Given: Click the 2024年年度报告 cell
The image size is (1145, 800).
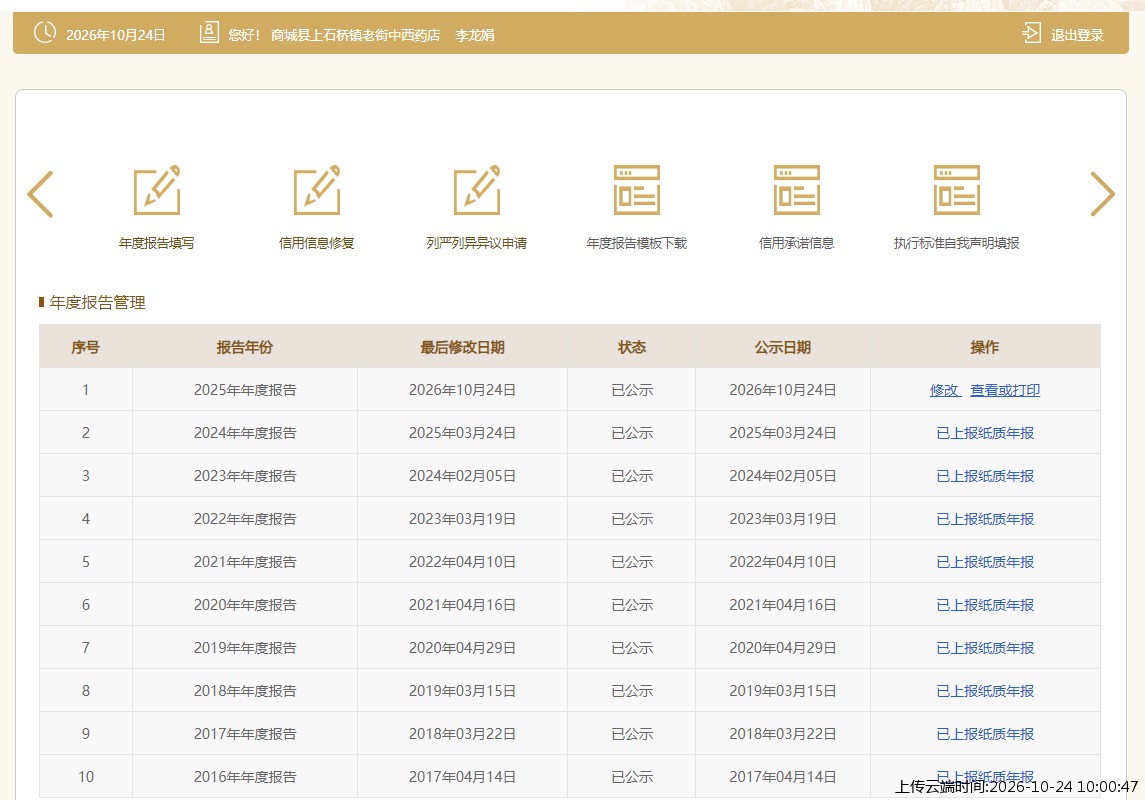Looking at the screenshot, I should tap(245, 434).
